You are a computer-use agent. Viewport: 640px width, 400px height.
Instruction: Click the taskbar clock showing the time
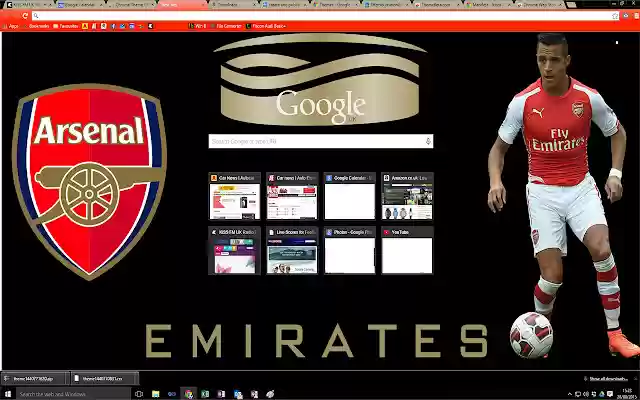click(x=627, y=394)
